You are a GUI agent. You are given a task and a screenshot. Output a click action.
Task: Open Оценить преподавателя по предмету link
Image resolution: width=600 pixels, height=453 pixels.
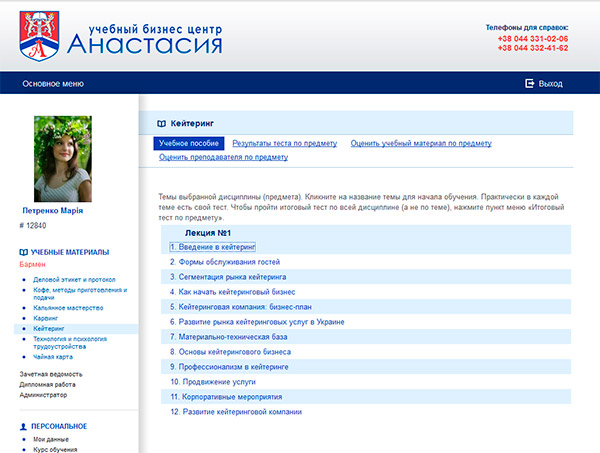[x=223, y=157]
